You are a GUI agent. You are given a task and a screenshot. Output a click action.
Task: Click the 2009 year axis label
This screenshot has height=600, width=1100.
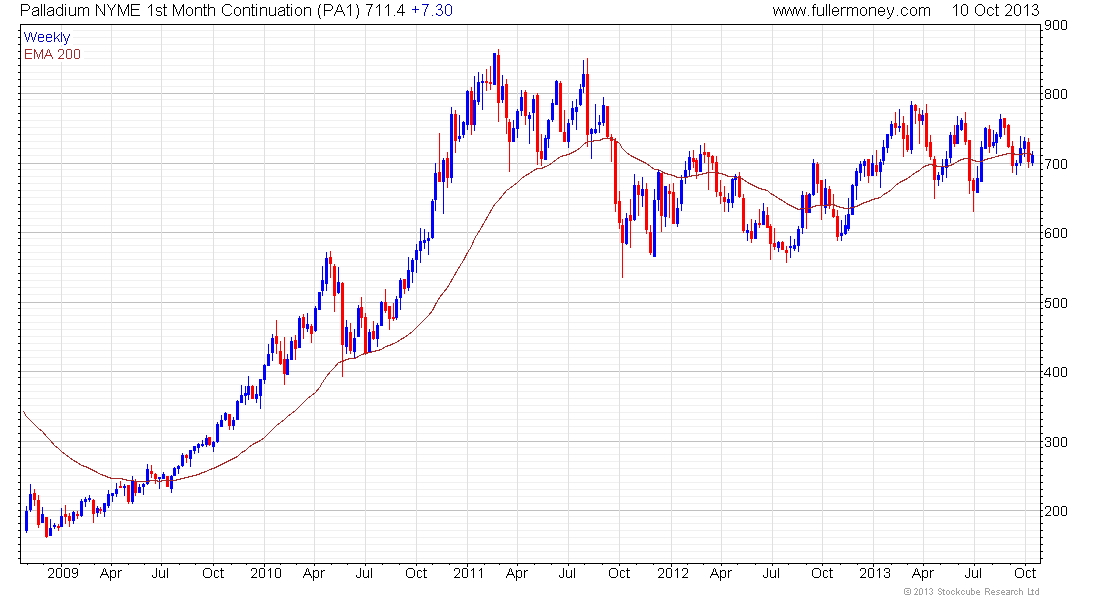(62, 573)
